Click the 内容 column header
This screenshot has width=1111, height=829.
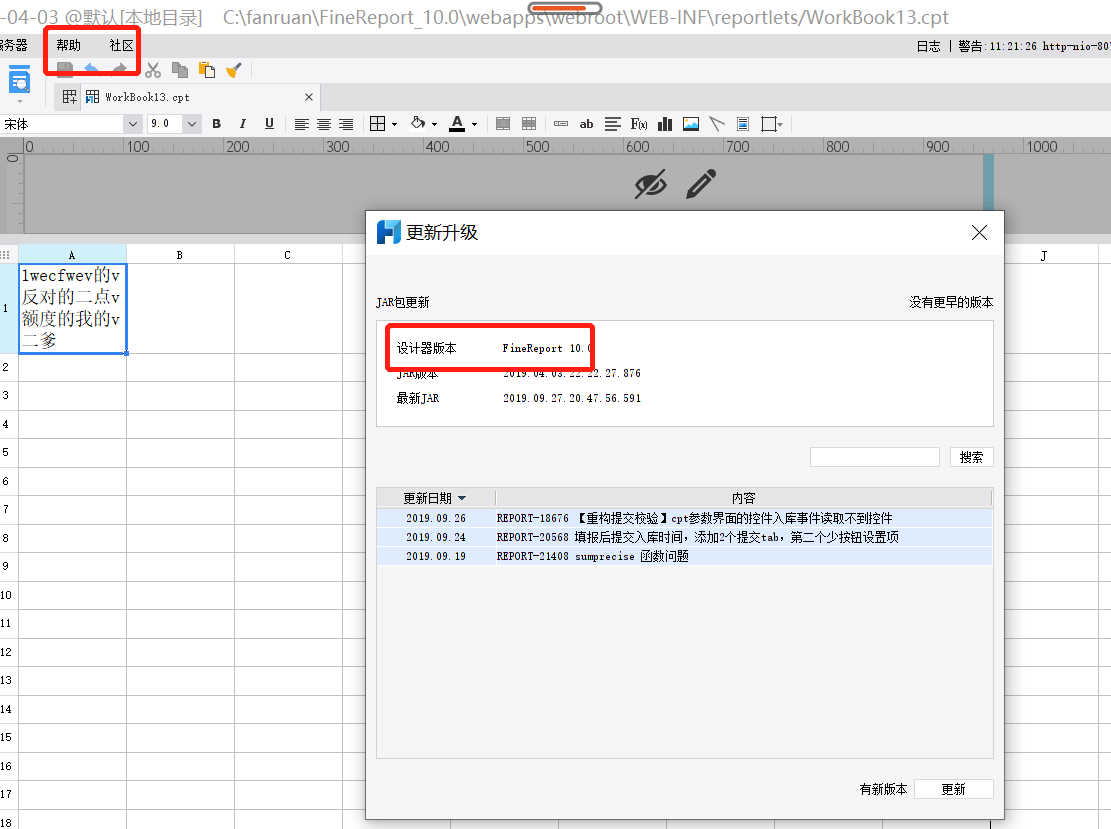click(744, 498)
